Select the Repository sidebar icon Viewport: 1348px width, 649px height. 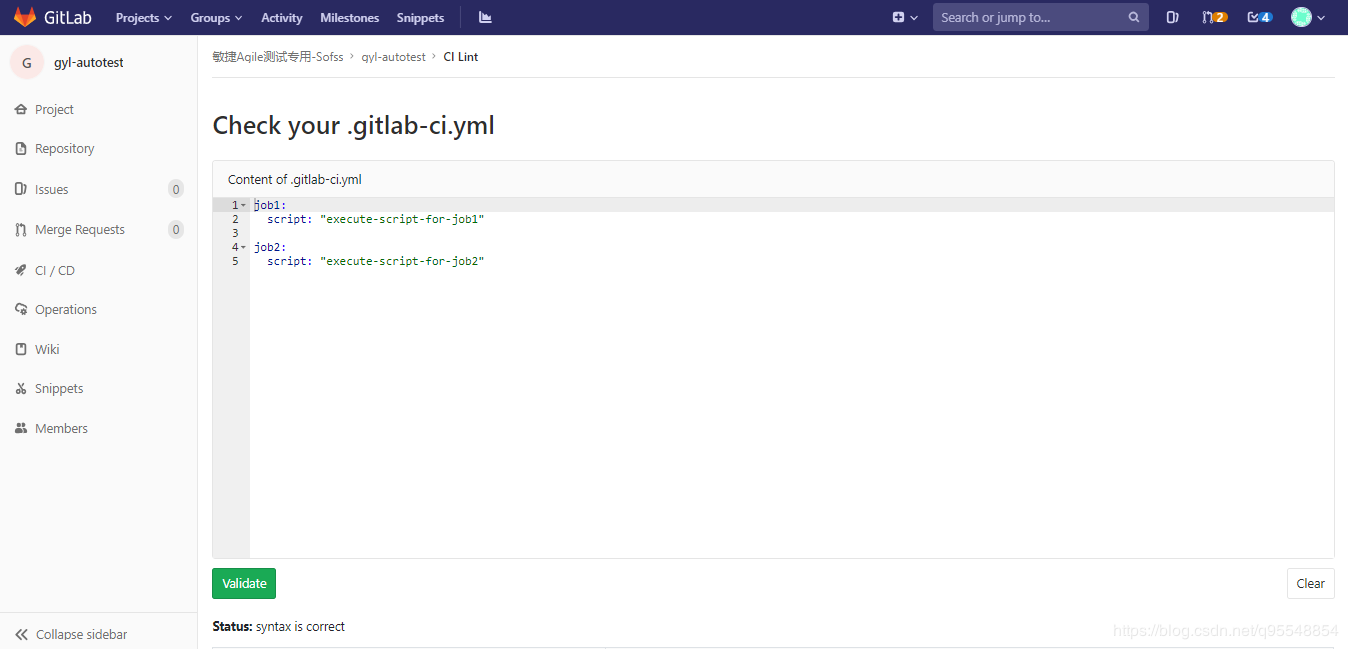63,148
